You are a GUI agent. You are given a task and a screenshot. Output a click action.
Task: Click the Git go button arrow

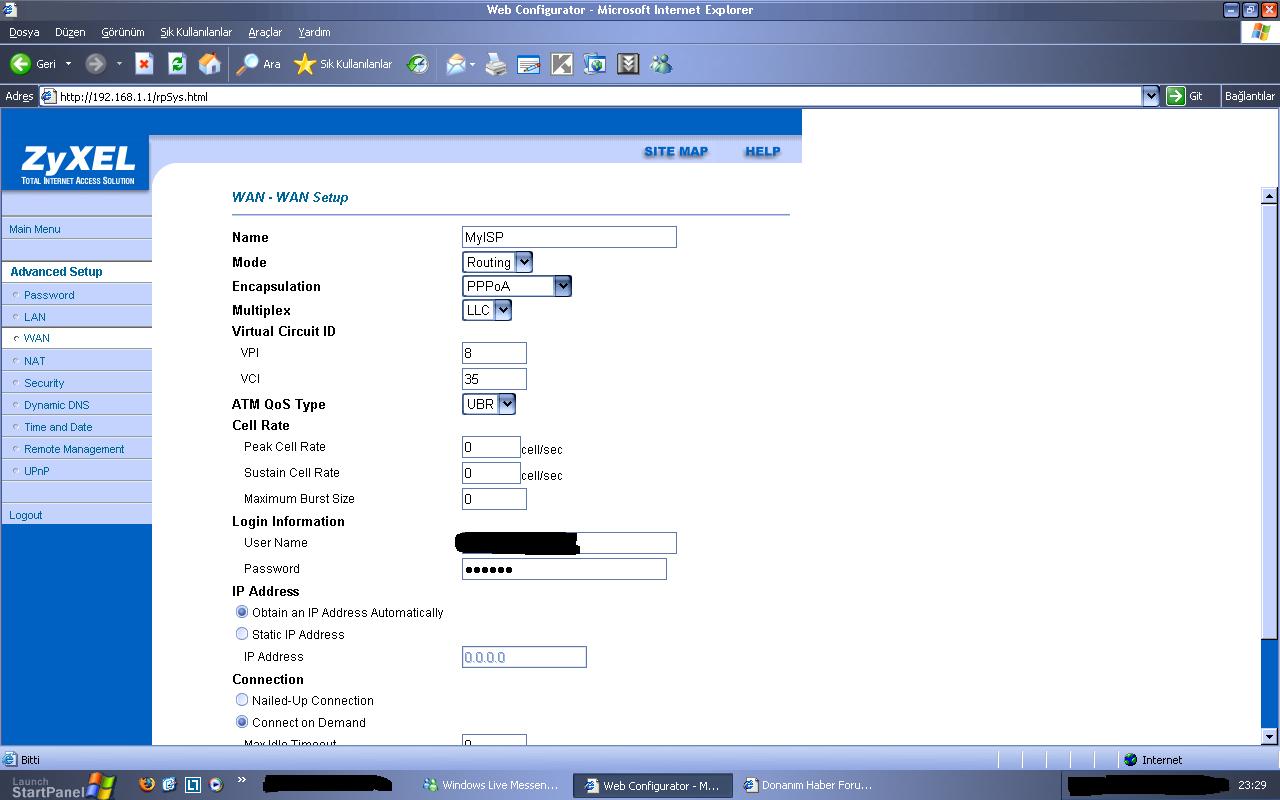[1175, 96]
